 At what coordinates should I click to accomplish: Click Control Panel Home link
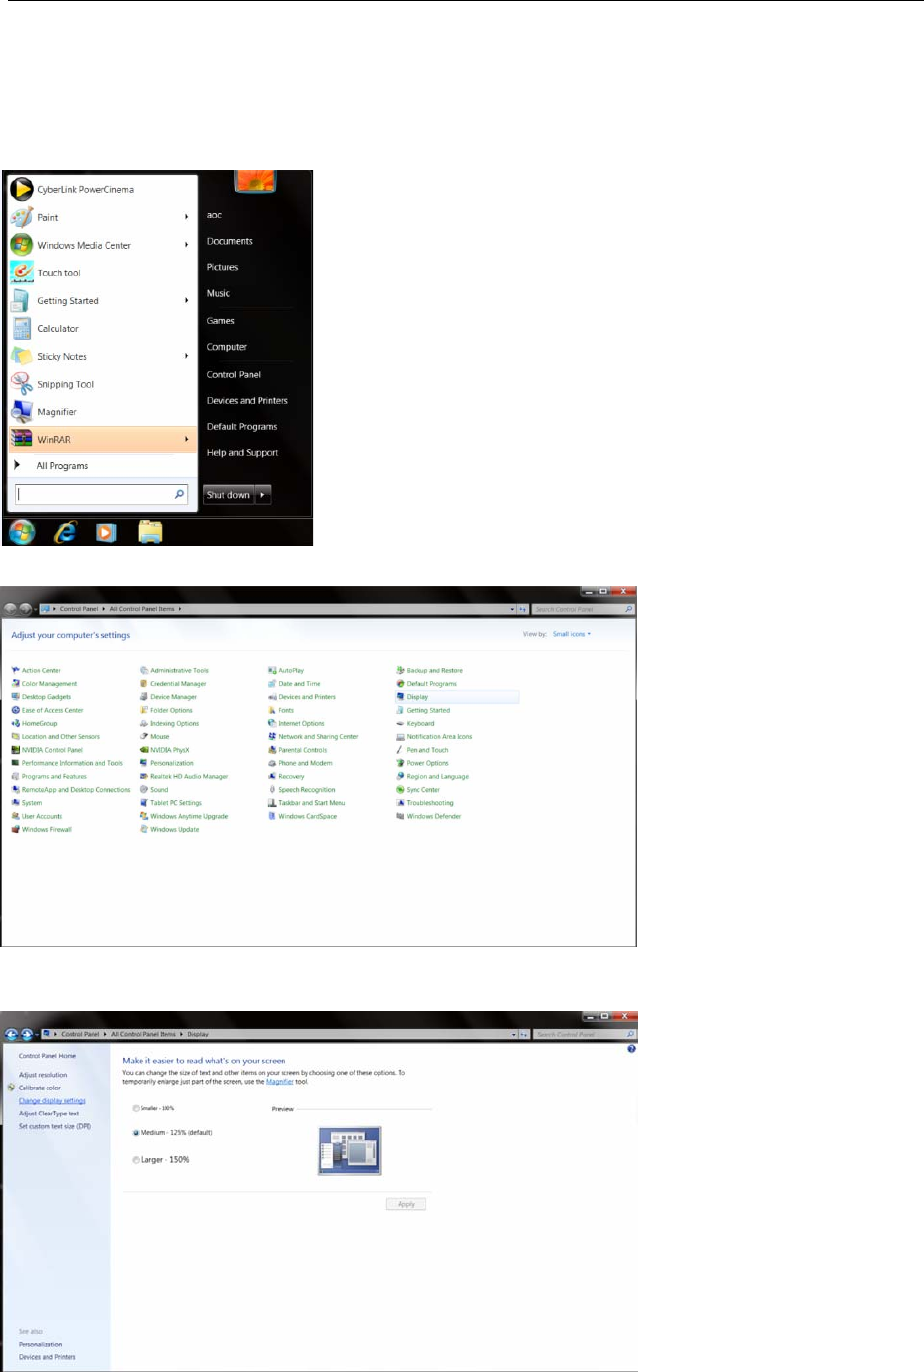click(47, 1056)
